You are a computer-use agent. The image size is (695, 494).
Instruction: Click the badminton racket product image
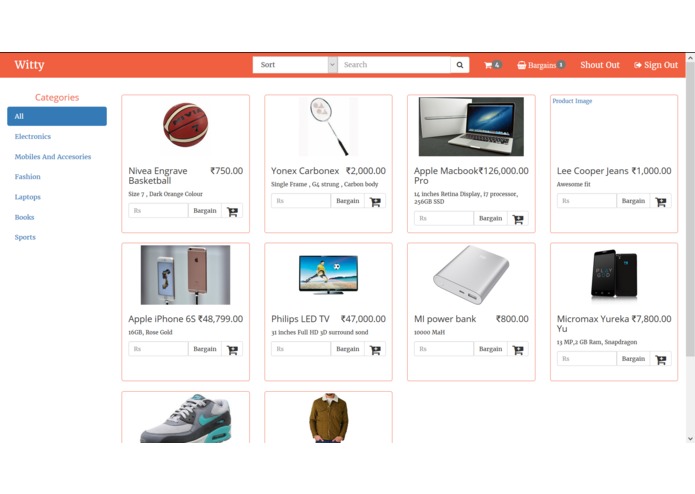(328, 127)
